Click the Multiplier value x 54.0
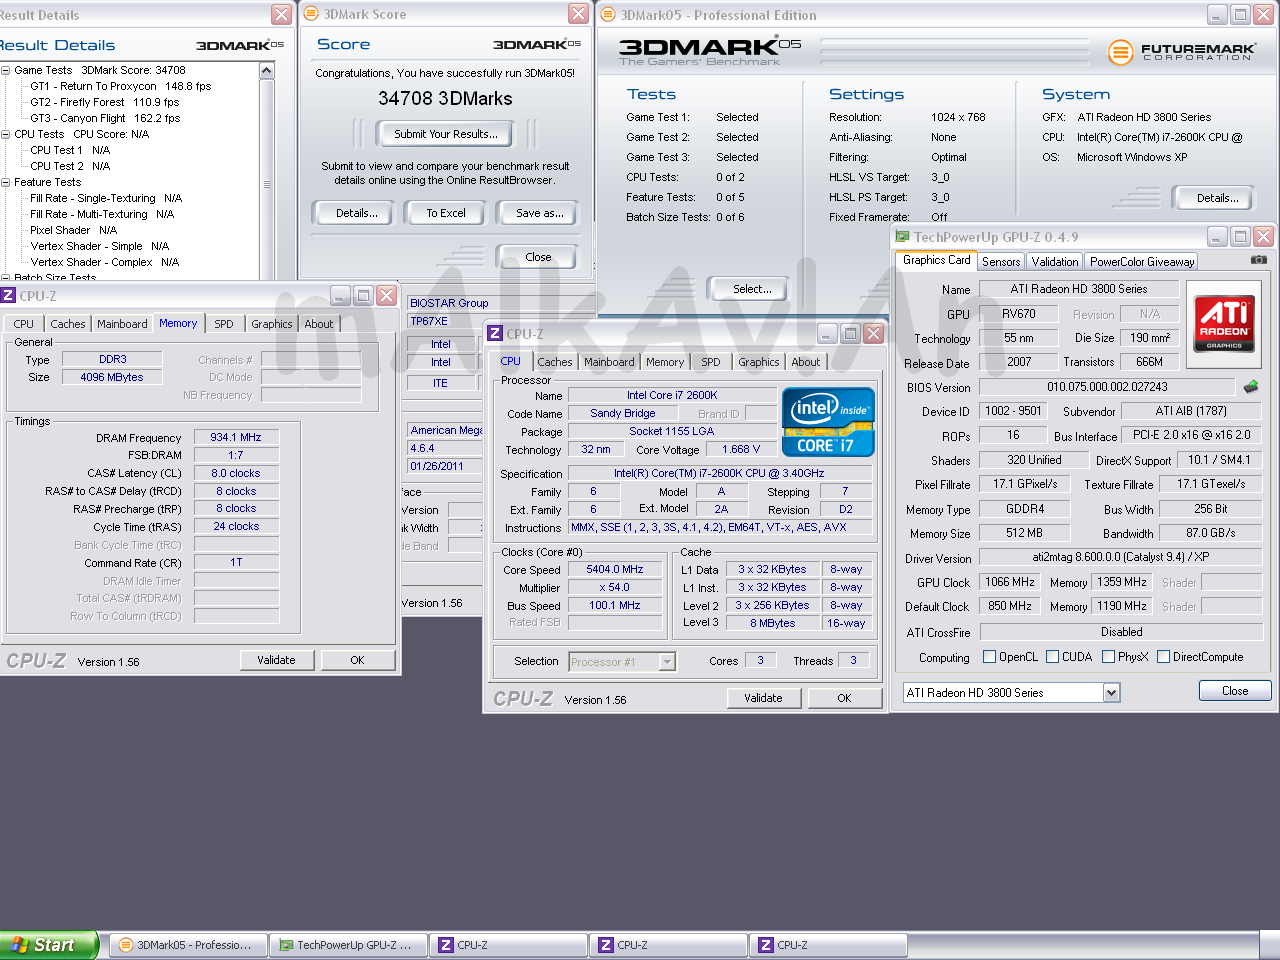Image resolution: width=1280 pixels, height=960 pixels. pyautogui.click(x=615, y=587)
